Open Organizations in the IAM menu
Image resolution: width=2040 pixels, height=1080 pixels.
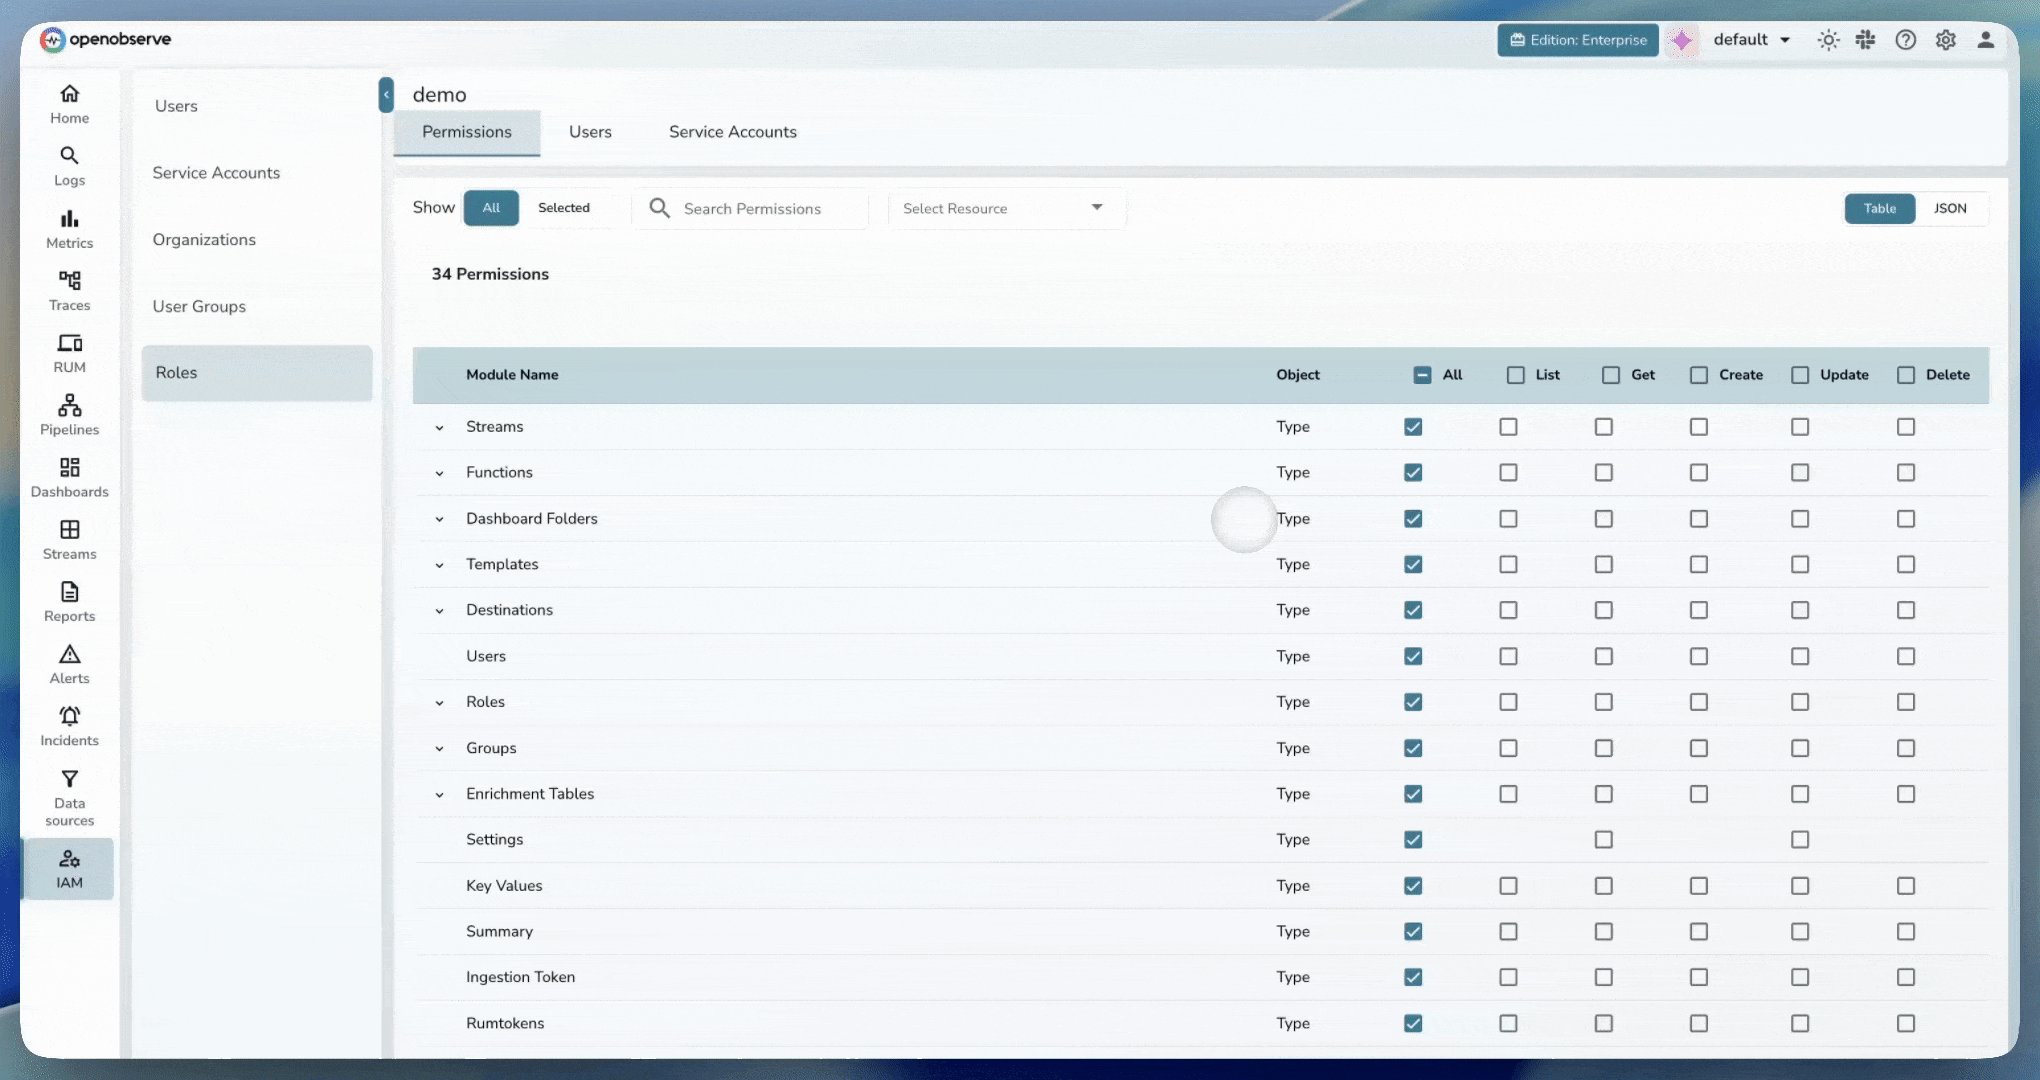[x=204, y=240]
